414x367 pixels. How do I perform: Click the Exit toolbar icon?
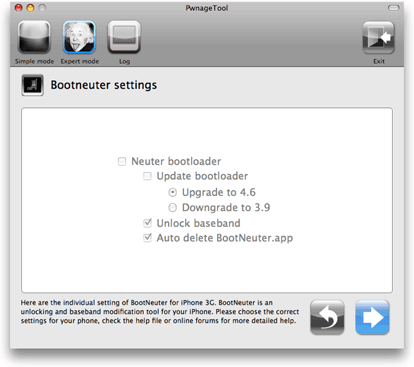[379, 37]
